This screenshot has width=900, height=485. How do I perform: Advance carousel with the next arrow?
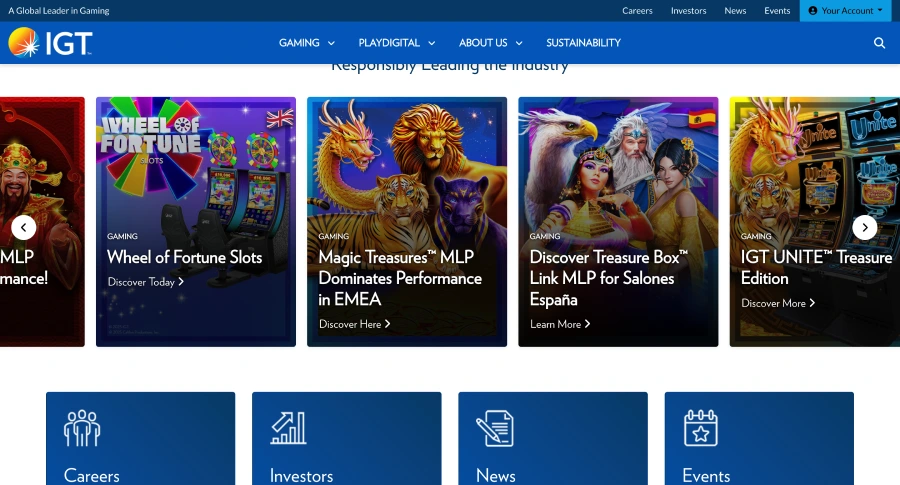click(x=865, y=228)
